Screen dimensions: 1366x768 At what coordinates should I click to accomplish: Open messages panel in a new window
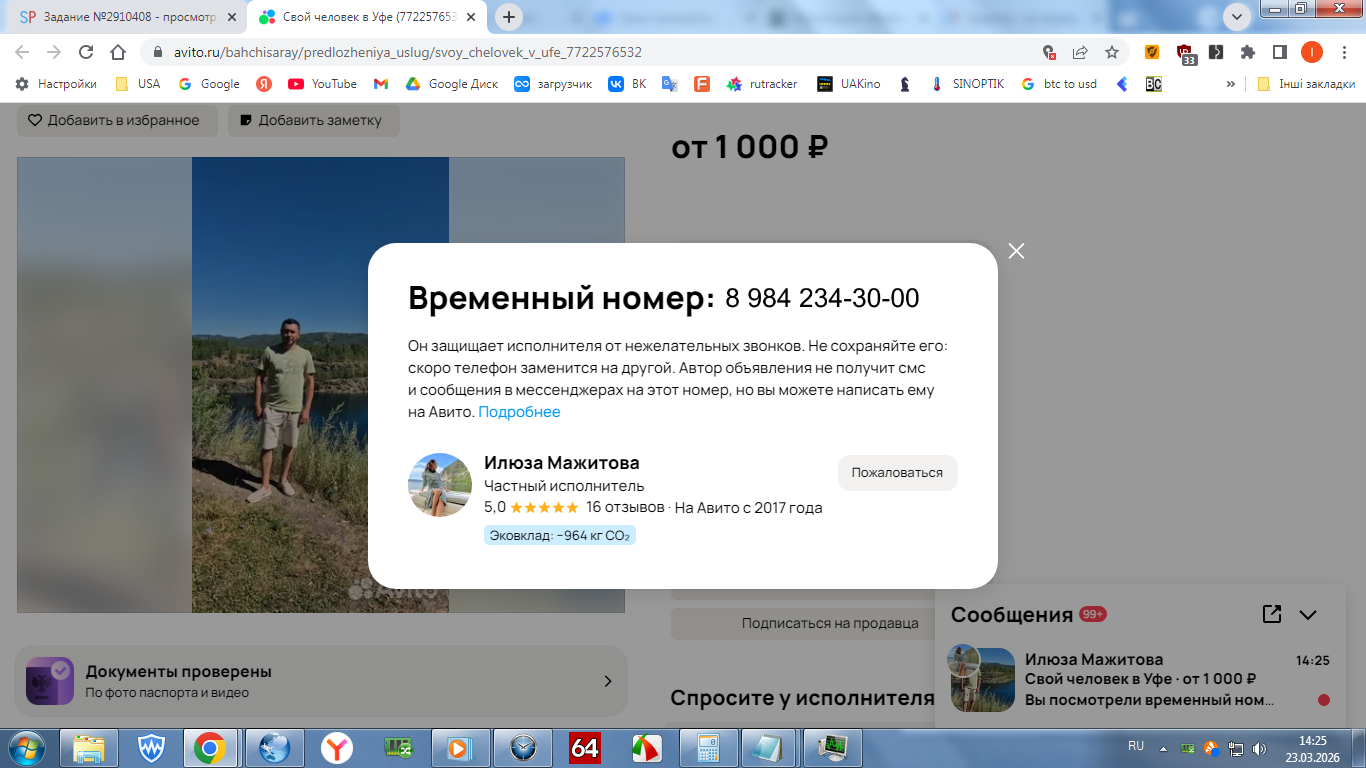[1272, 614]
